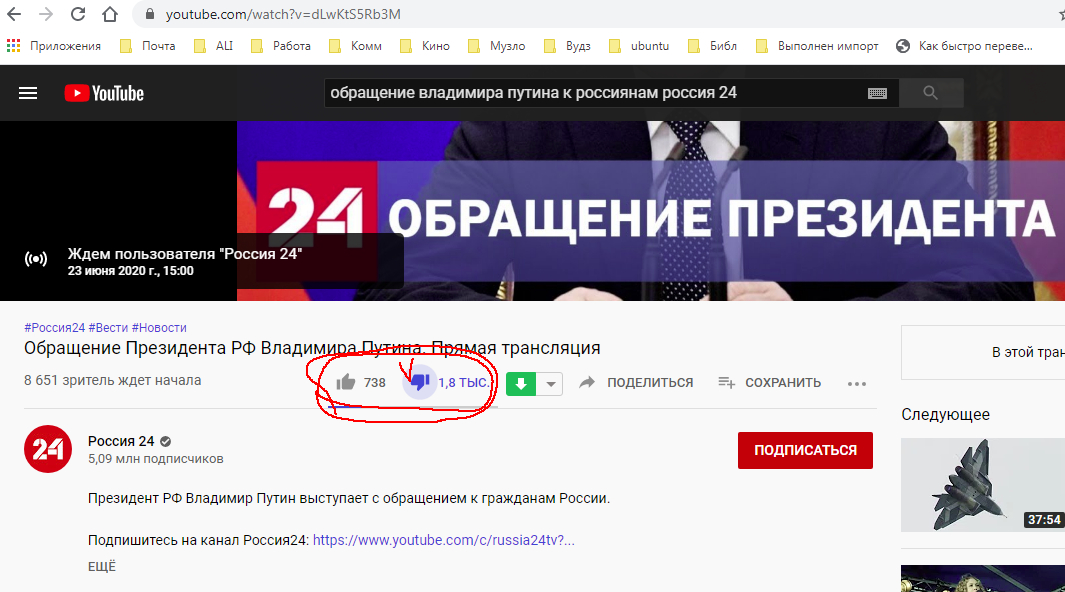This screenshot has height=592, width=1065.
Task: Click the Следующее heading
Action: (x=945, y=415)
